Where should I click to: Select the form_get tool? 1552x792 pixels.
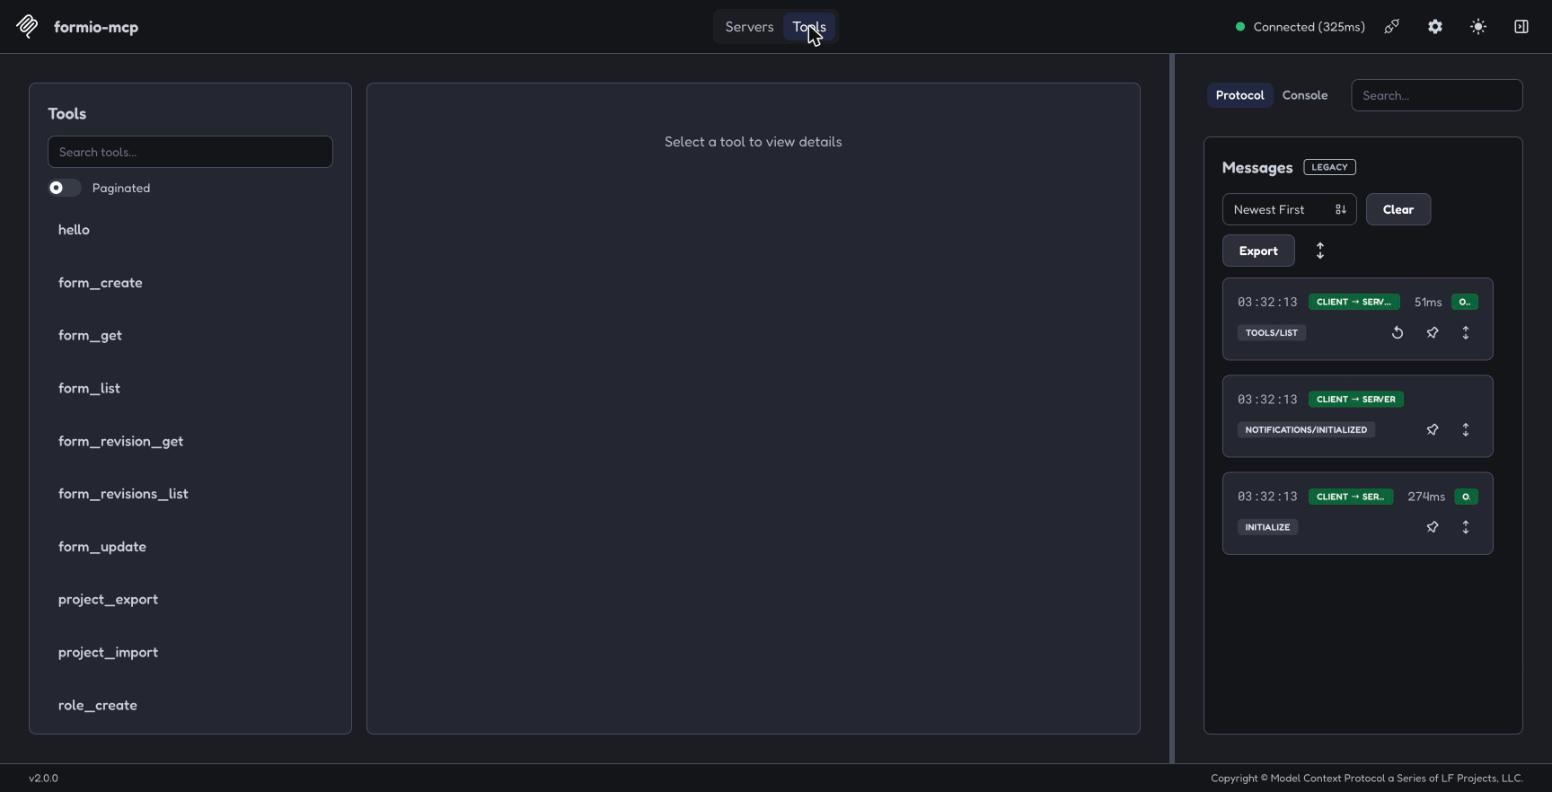click(x=190, y=336)
